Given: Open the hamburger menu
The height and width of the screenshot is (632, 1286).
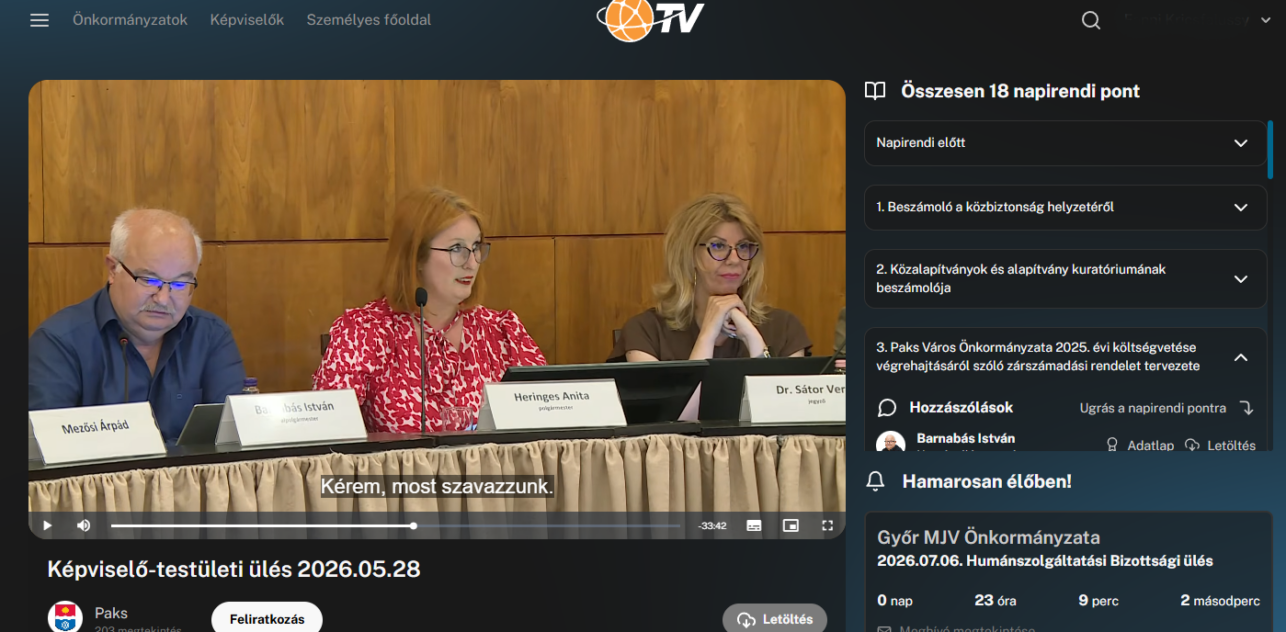Looking at the screenshot, I should point(39,20).
